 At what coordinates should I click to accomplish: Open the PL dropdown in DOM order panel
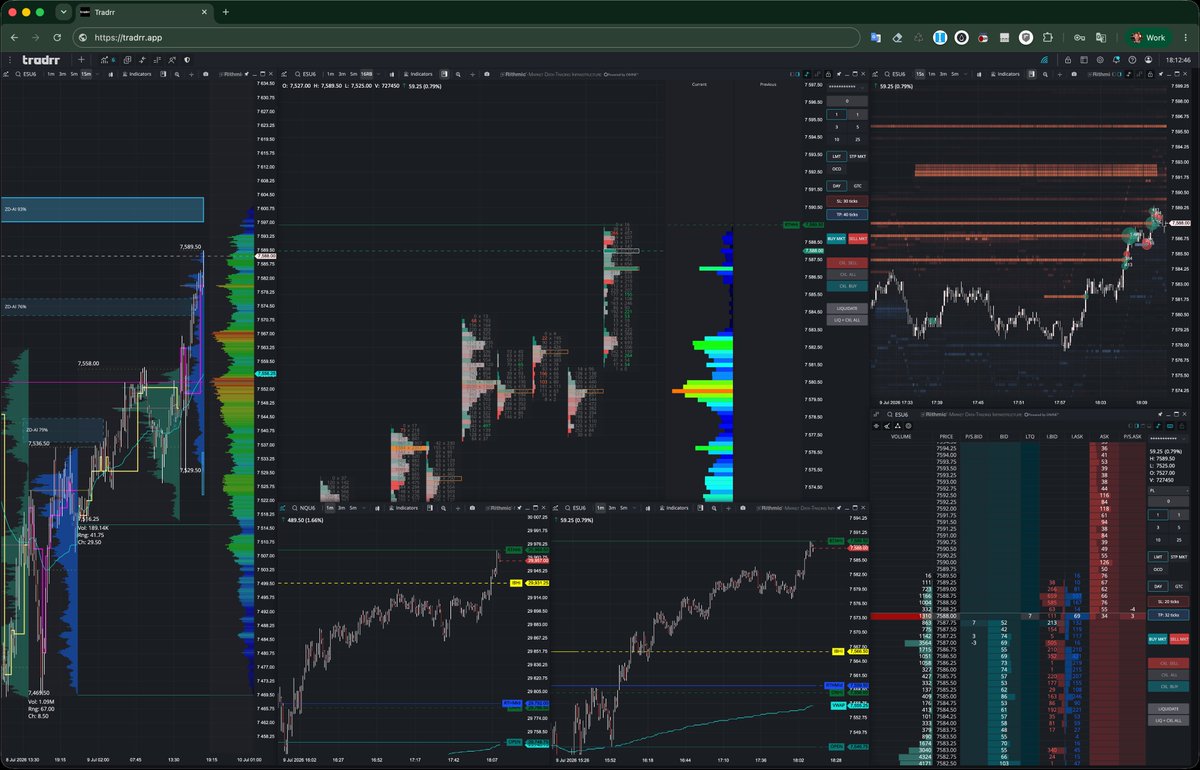pos(1168,491)
